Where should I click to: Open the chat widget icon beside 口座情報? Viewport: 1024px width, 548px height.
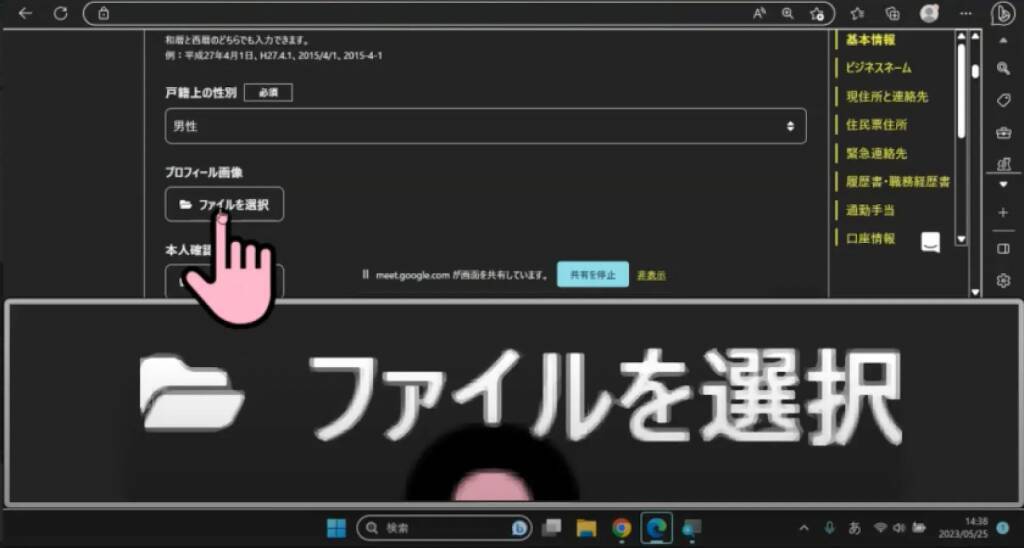tap(931, 242)
